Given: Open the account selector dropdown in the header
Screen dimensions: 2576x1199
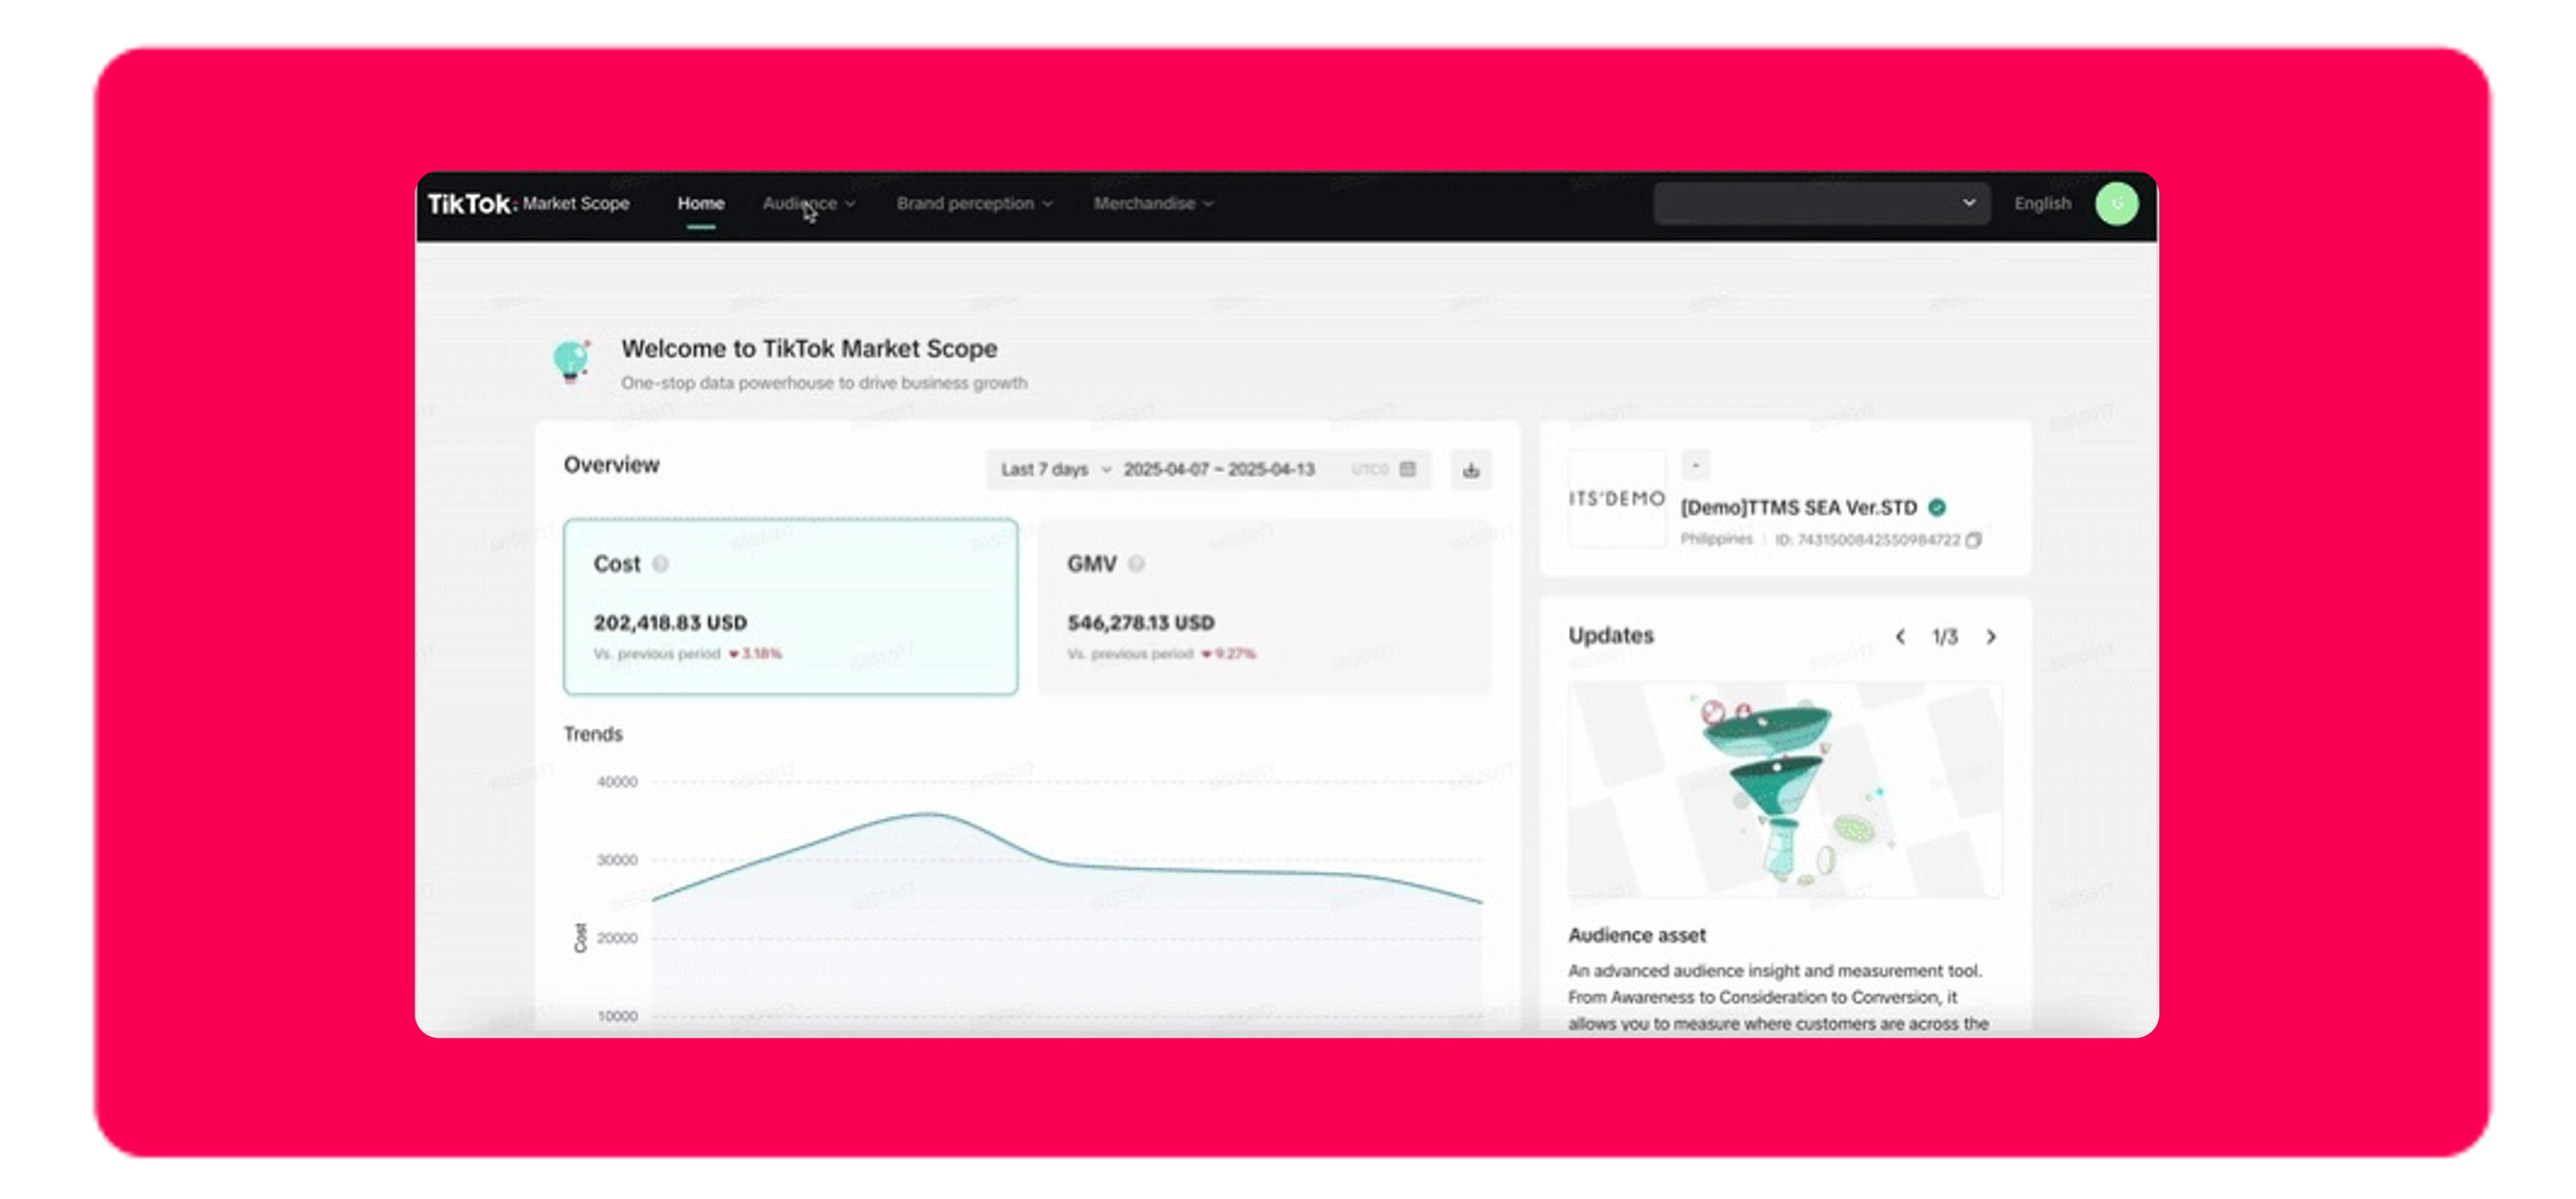Looking at the screenshot, I should 1820,203.
